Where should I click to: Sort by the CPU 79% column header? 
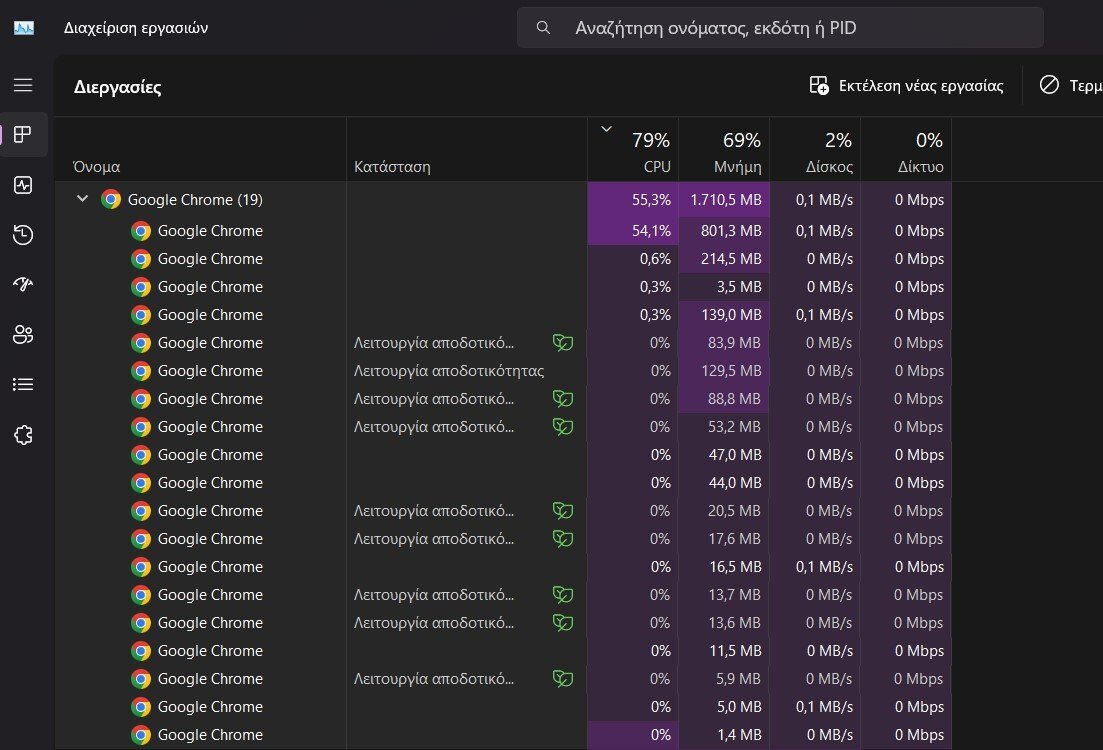(x=633, y=149)
